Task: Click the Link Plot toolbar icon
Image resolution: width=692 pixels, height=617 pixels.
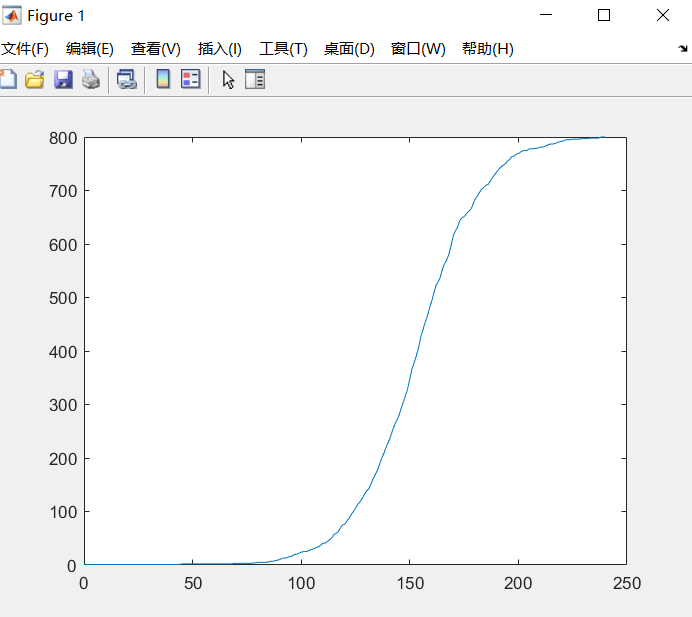Action: point(127,80)
